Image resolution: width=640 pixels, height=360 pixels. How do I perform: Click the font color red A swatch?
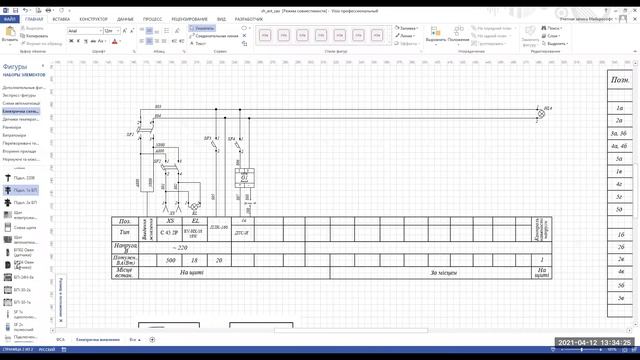coord(115,41)
